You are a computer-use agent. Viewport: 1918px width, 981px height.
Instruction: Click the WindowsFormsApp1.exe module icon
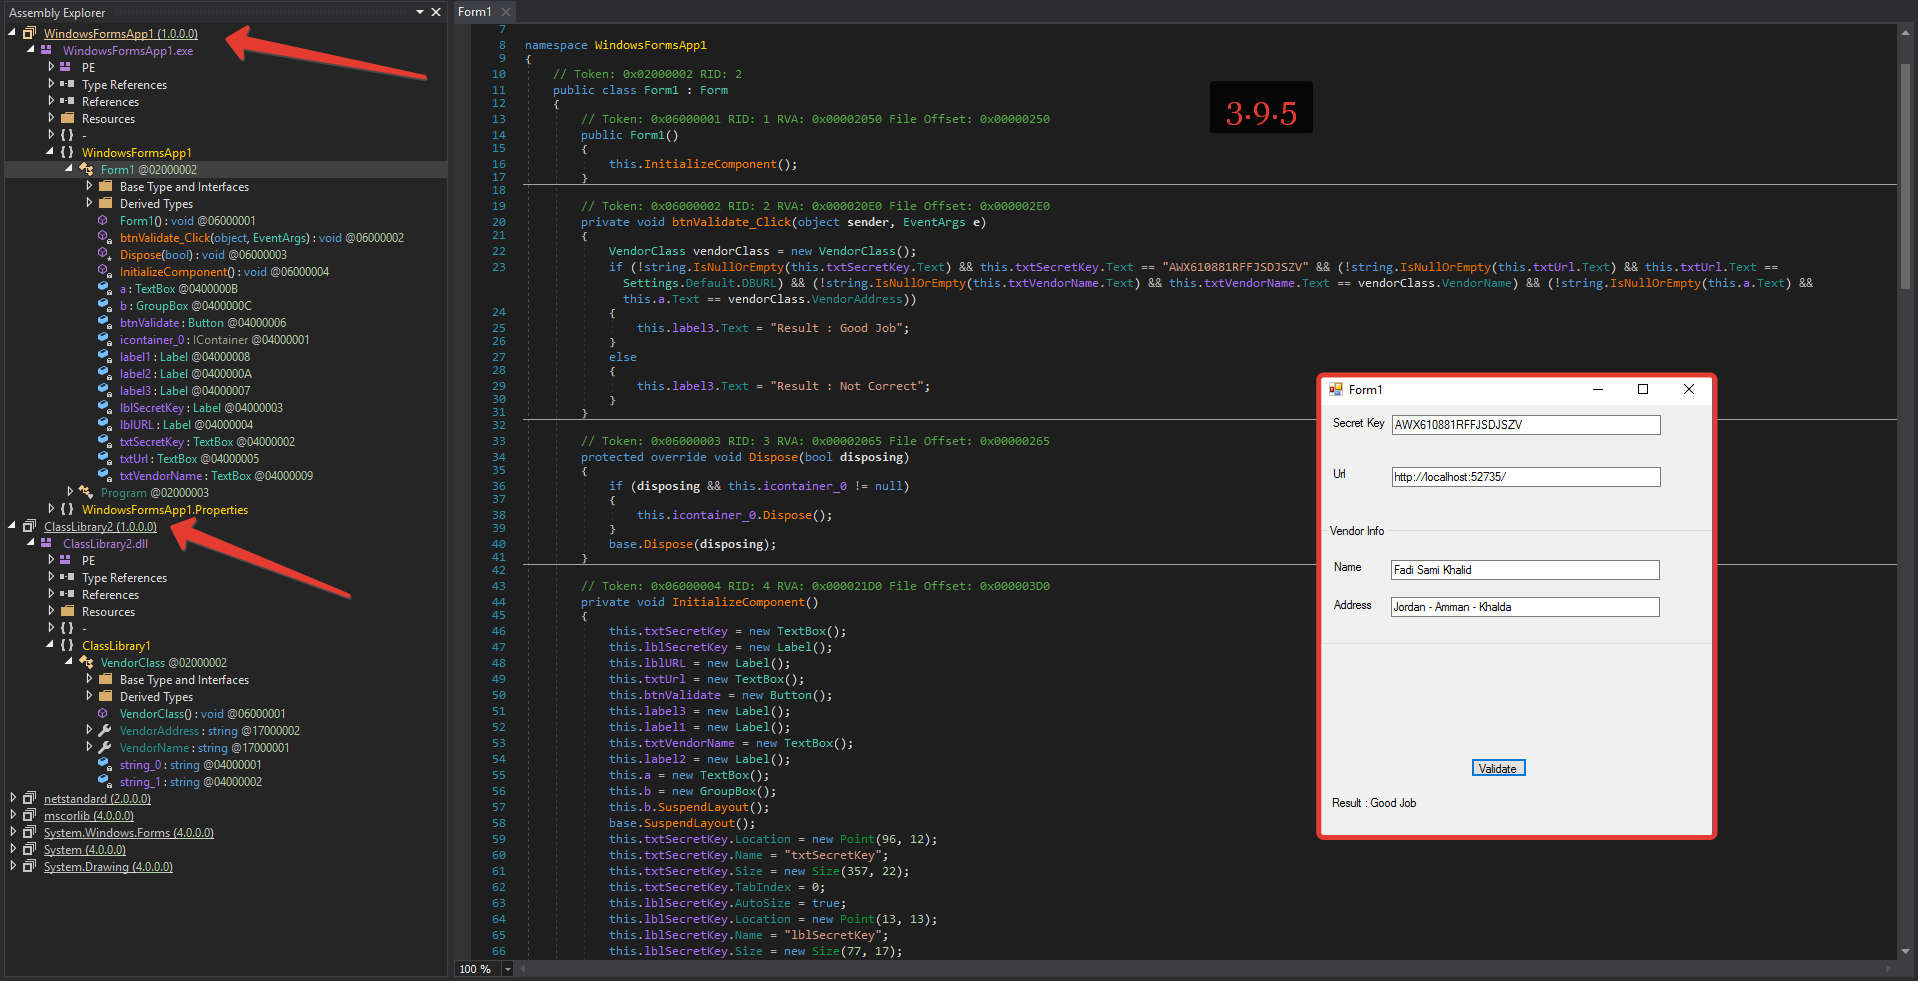[x=47, y=51]
